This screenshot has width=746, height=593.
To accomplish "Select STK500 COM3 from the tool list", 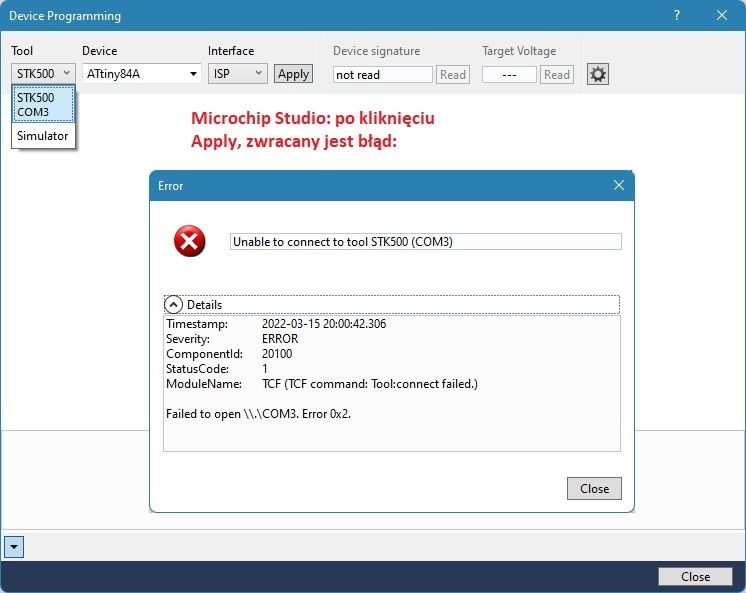I will point(43,105).
